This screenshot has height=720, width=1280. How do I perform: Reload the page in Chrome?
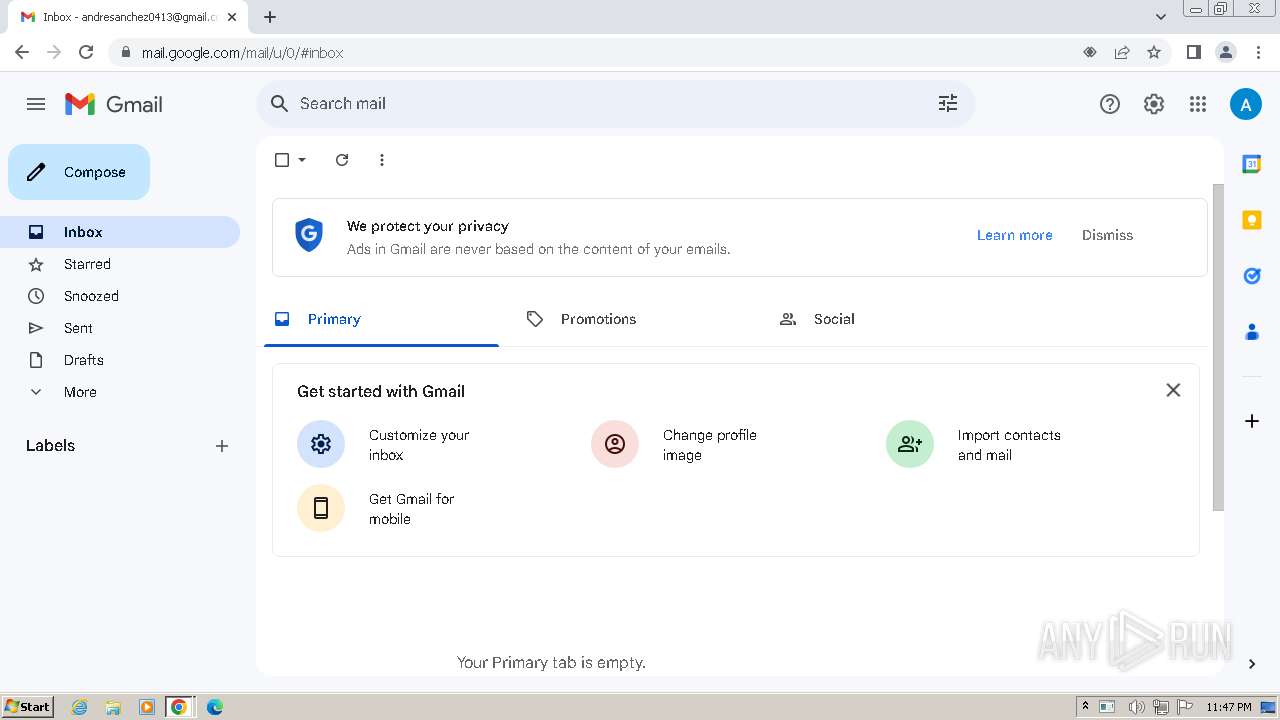(86, 52)
